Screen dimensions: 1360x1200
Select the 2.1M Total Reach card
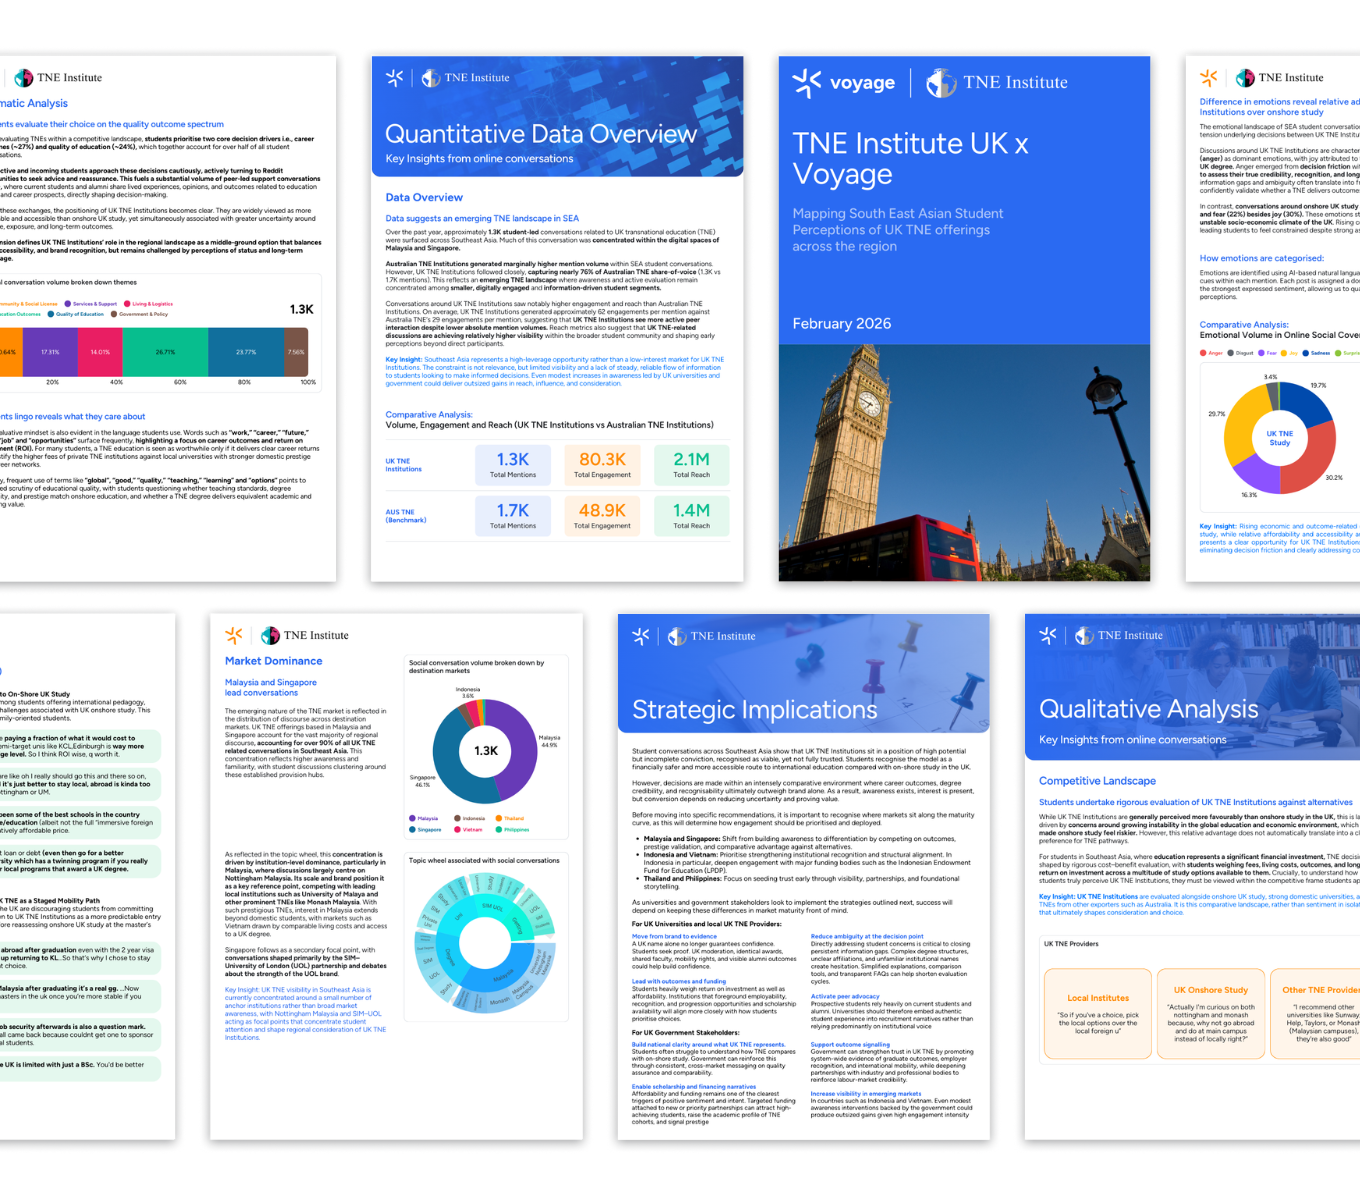pyautogui.click(x=691, y=465)
